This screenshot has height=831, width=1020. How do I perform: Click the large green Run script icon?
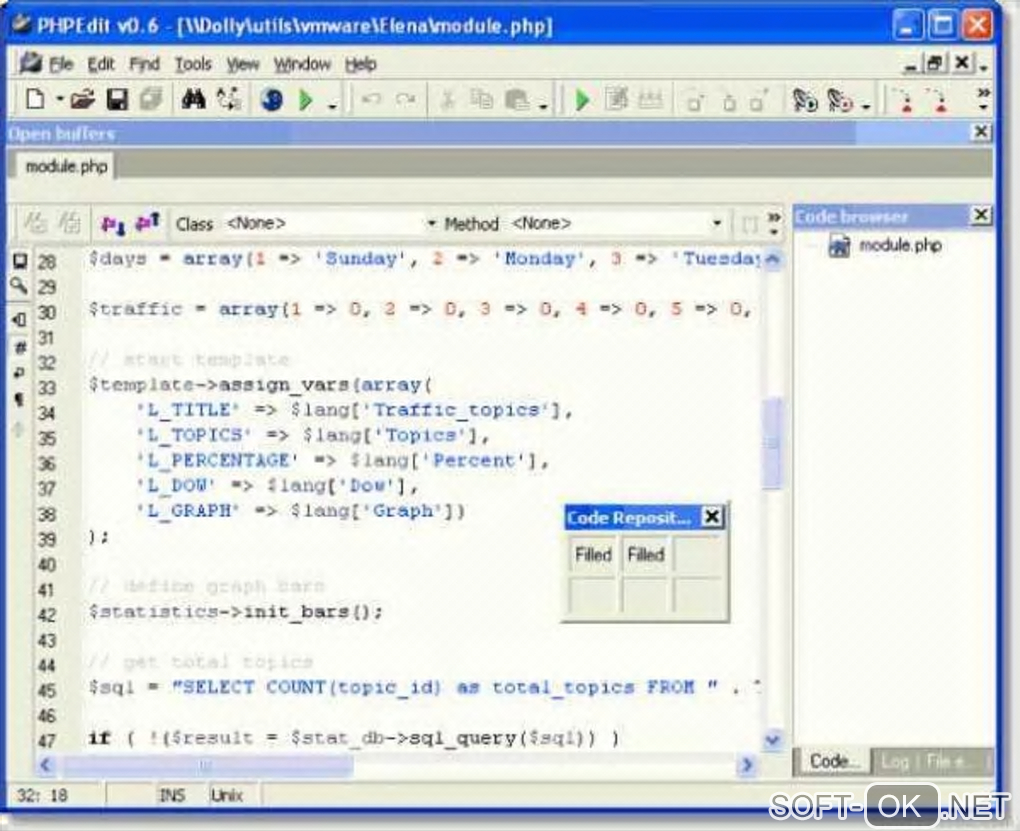583,100
